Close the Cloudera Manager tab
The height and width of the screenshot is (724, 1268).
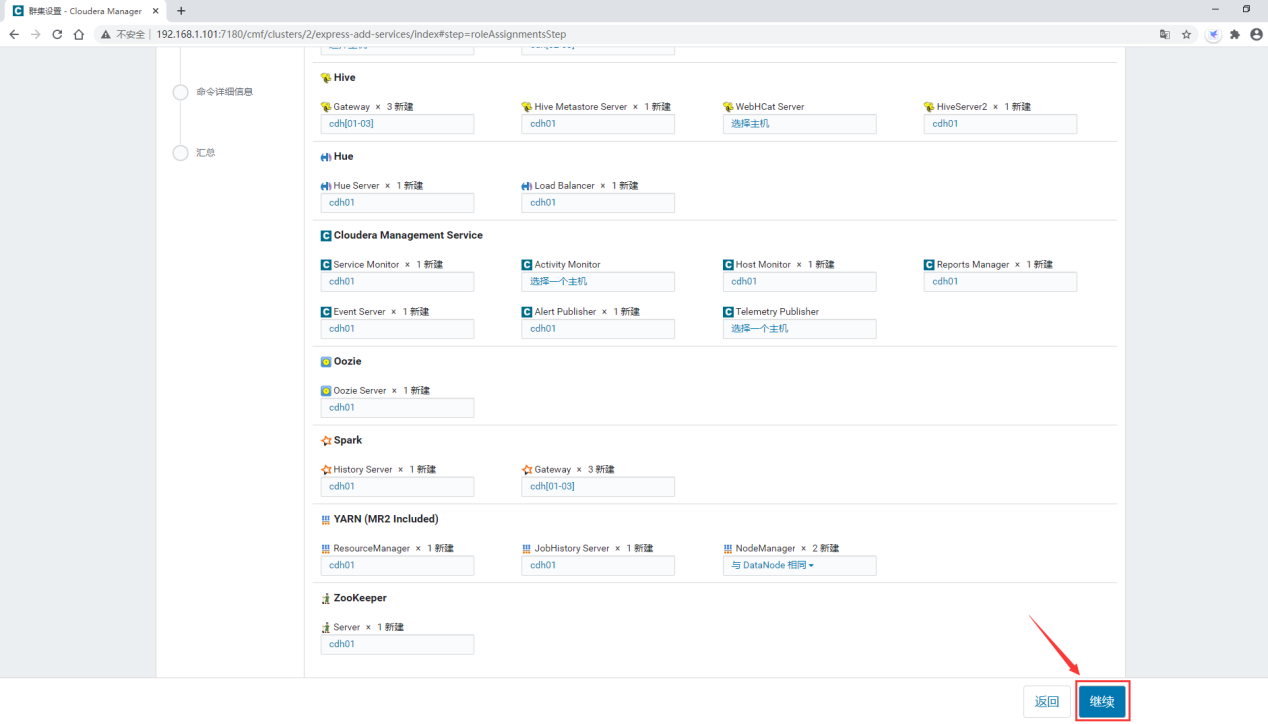pos(156,11)
